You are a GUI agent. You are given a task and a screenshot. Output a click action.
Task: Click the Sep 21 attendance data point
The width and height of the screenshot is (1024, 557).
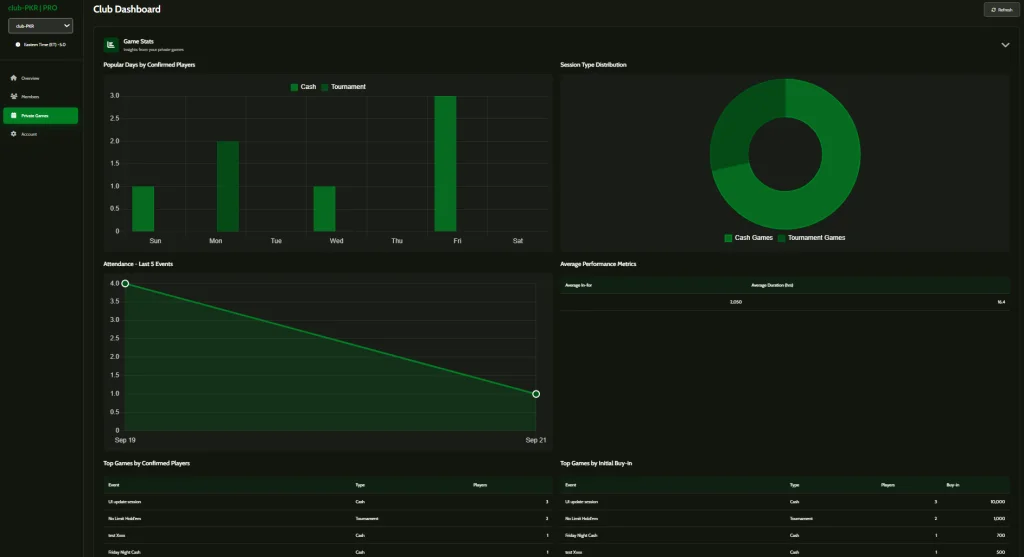point(536,394)
